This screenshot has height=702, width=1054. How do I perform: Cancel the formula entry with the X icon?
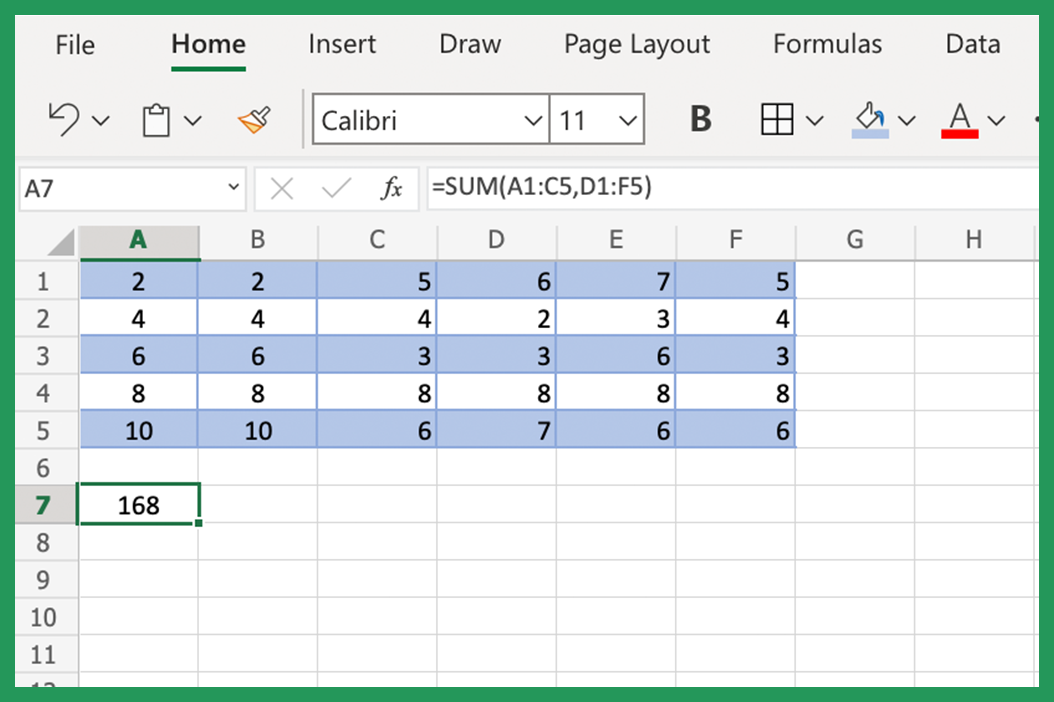[283, 189]
